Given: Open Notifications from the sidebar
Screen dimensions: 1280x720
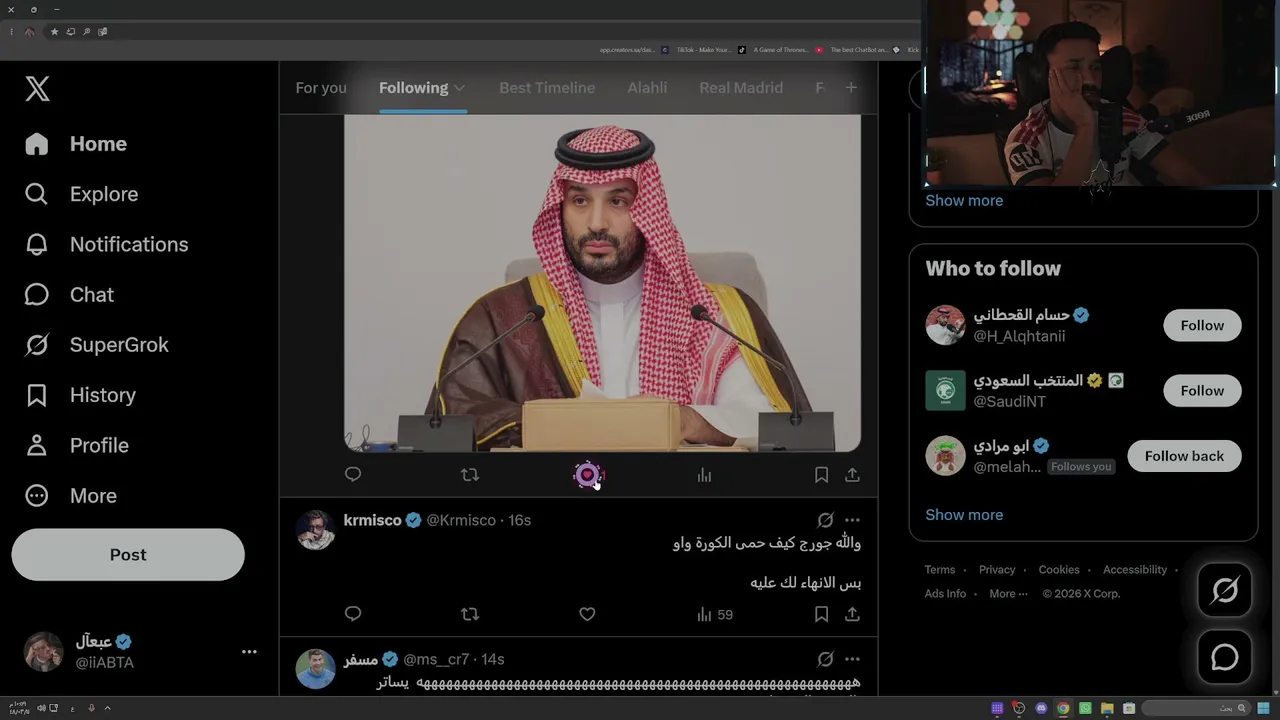Looking at the screenshot, I should pyautogui.click(x=106, y=244).
